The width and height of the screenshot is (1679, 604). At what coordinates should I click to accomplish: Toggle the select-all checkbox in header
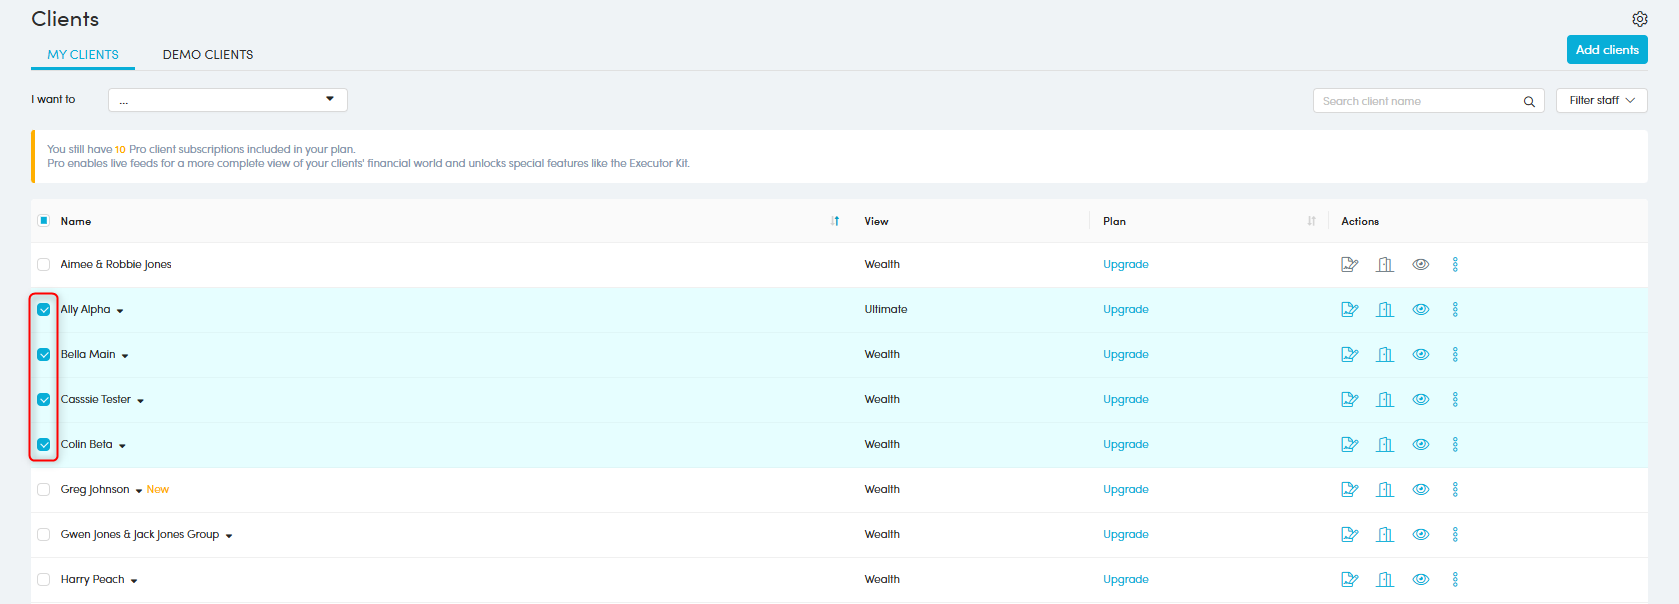pos(44,221)
